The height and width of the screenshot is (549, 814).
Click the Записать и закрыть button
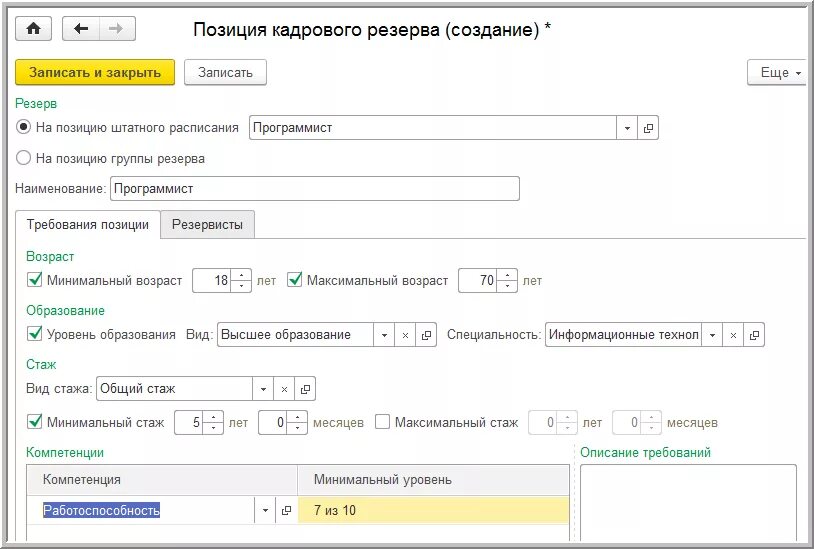[95, 72]
